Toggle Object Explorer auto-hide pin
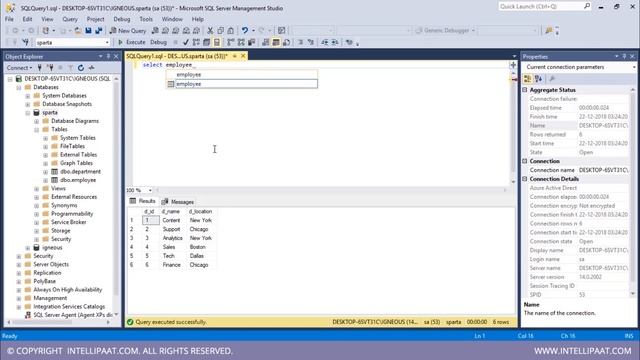640x360 pixels. coord(108,56)
